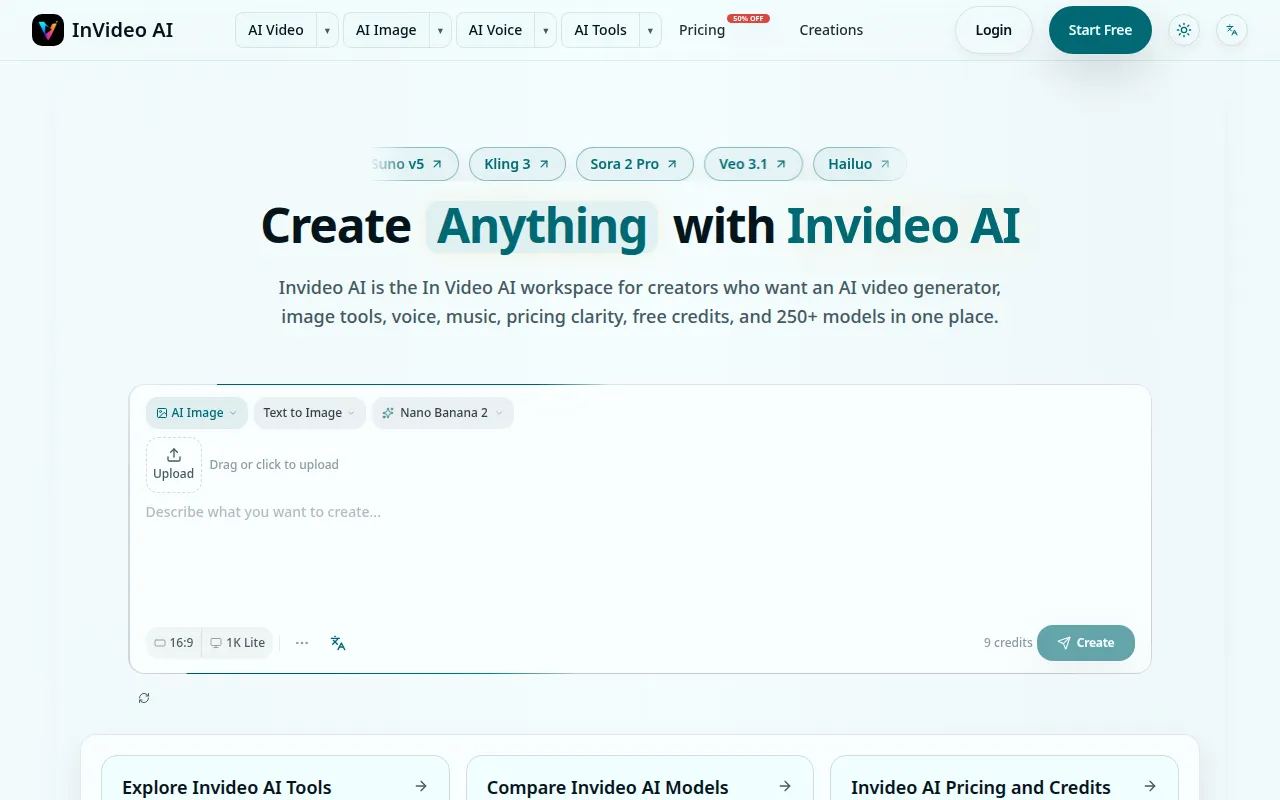The width and height of the screenshot is (1280, 800).
Task: Click the Start Free button
Action: pos(1100,30)
